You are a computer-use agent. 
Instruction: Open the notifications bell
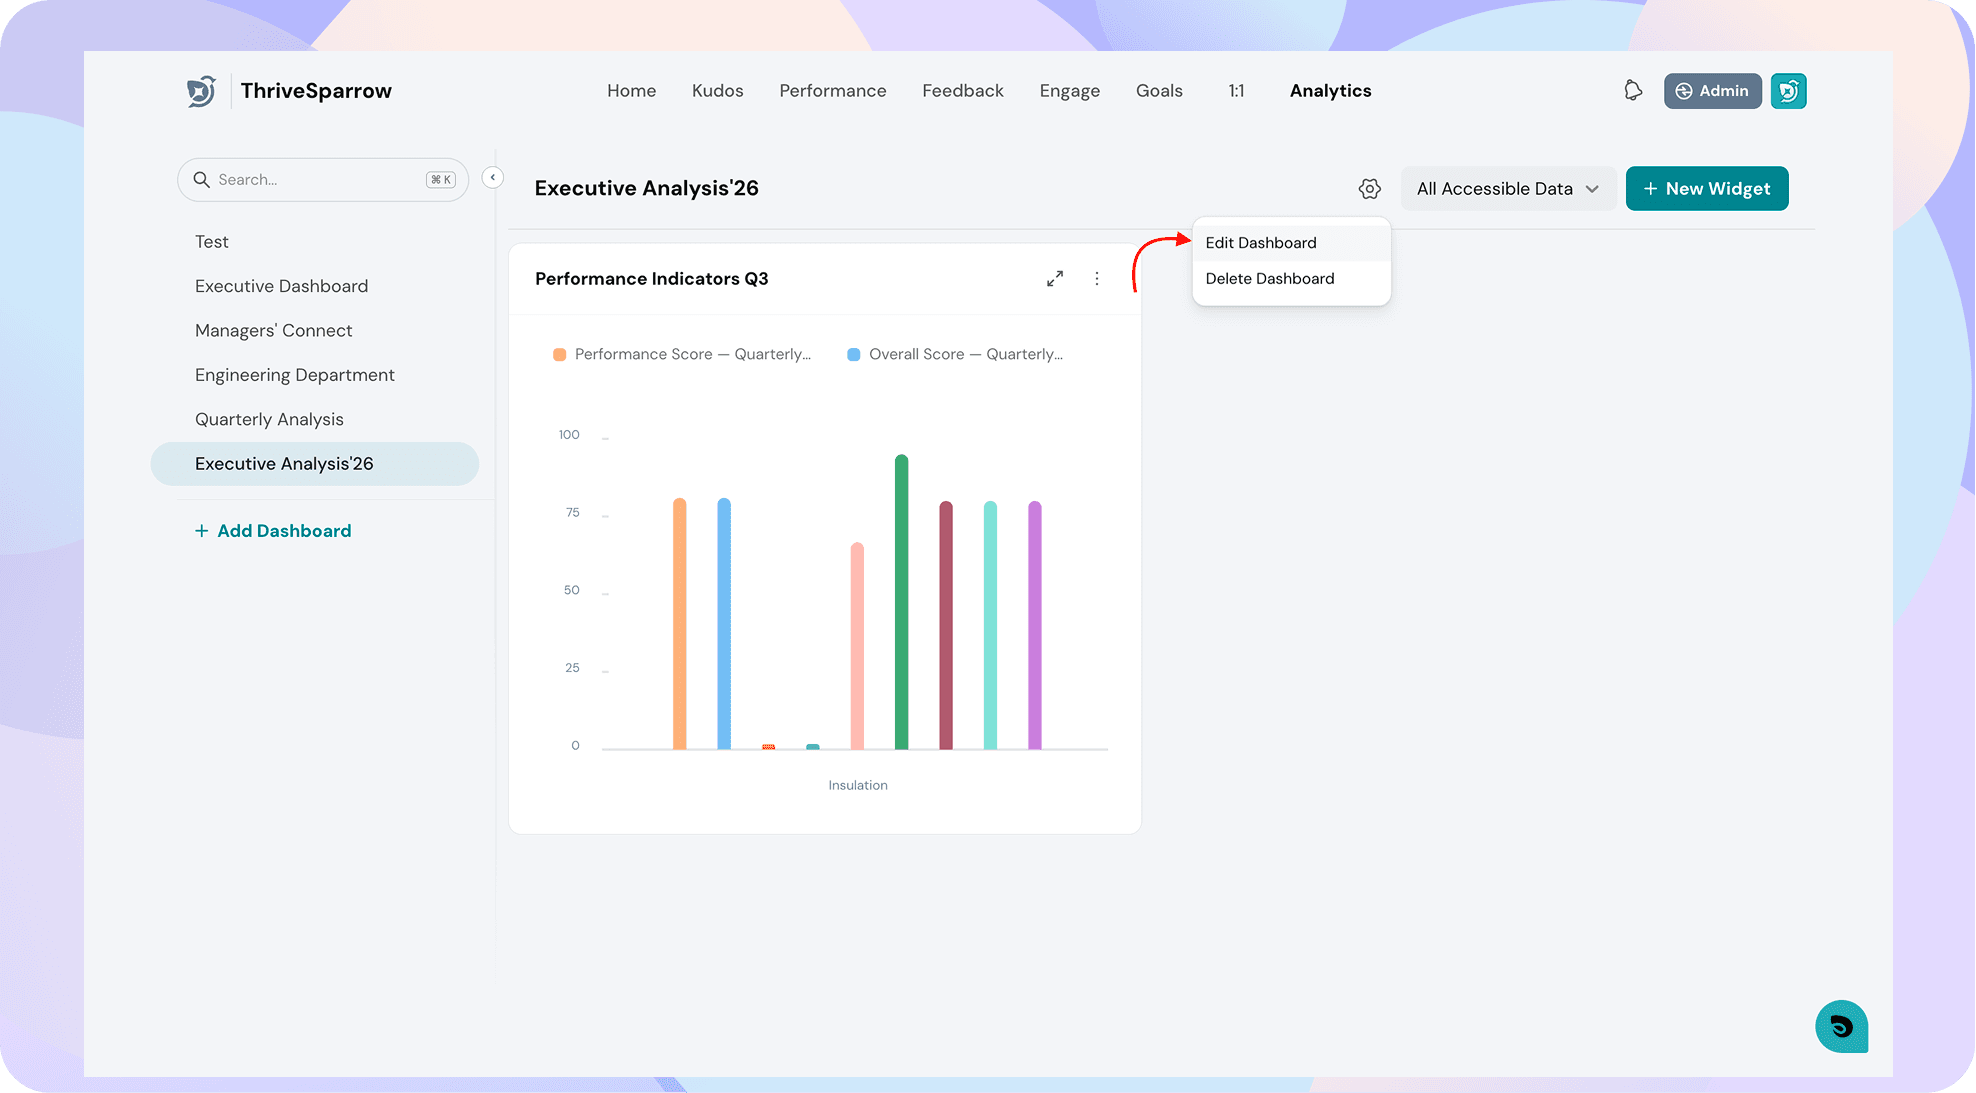1633,91
